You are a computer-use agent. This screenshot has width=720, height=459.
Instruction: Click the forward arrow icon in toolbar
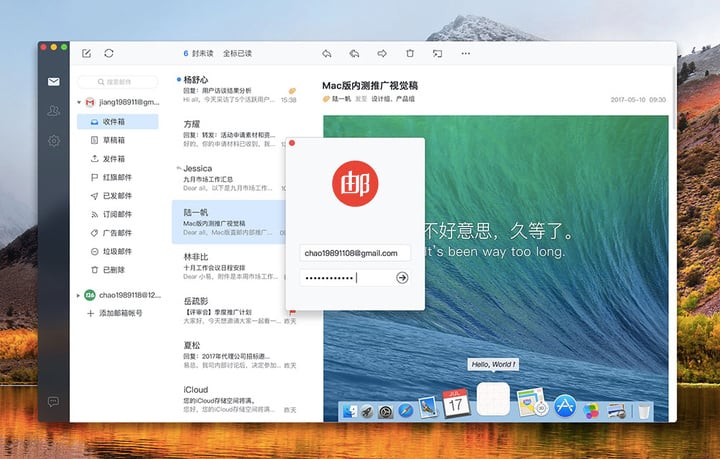pyautogui.click(x=382, y=54)
